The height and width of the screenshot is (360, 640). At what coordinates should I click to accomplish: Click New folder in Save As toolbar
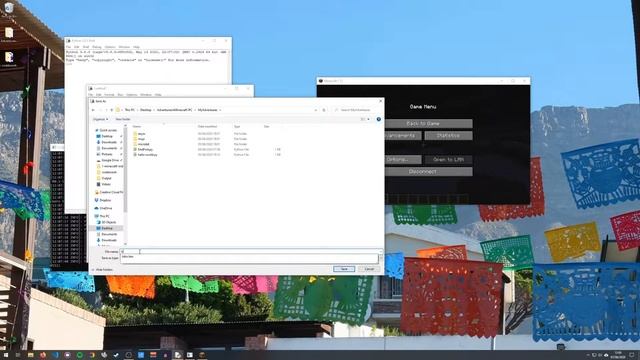click(123, 119)
